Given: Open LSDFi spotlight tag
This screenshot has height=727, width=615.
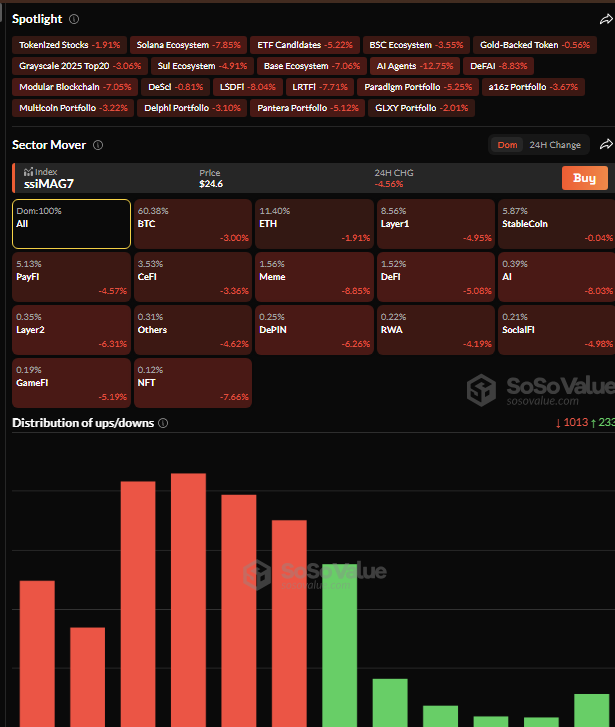Looking at the screenshot, I should coord(247,87).
